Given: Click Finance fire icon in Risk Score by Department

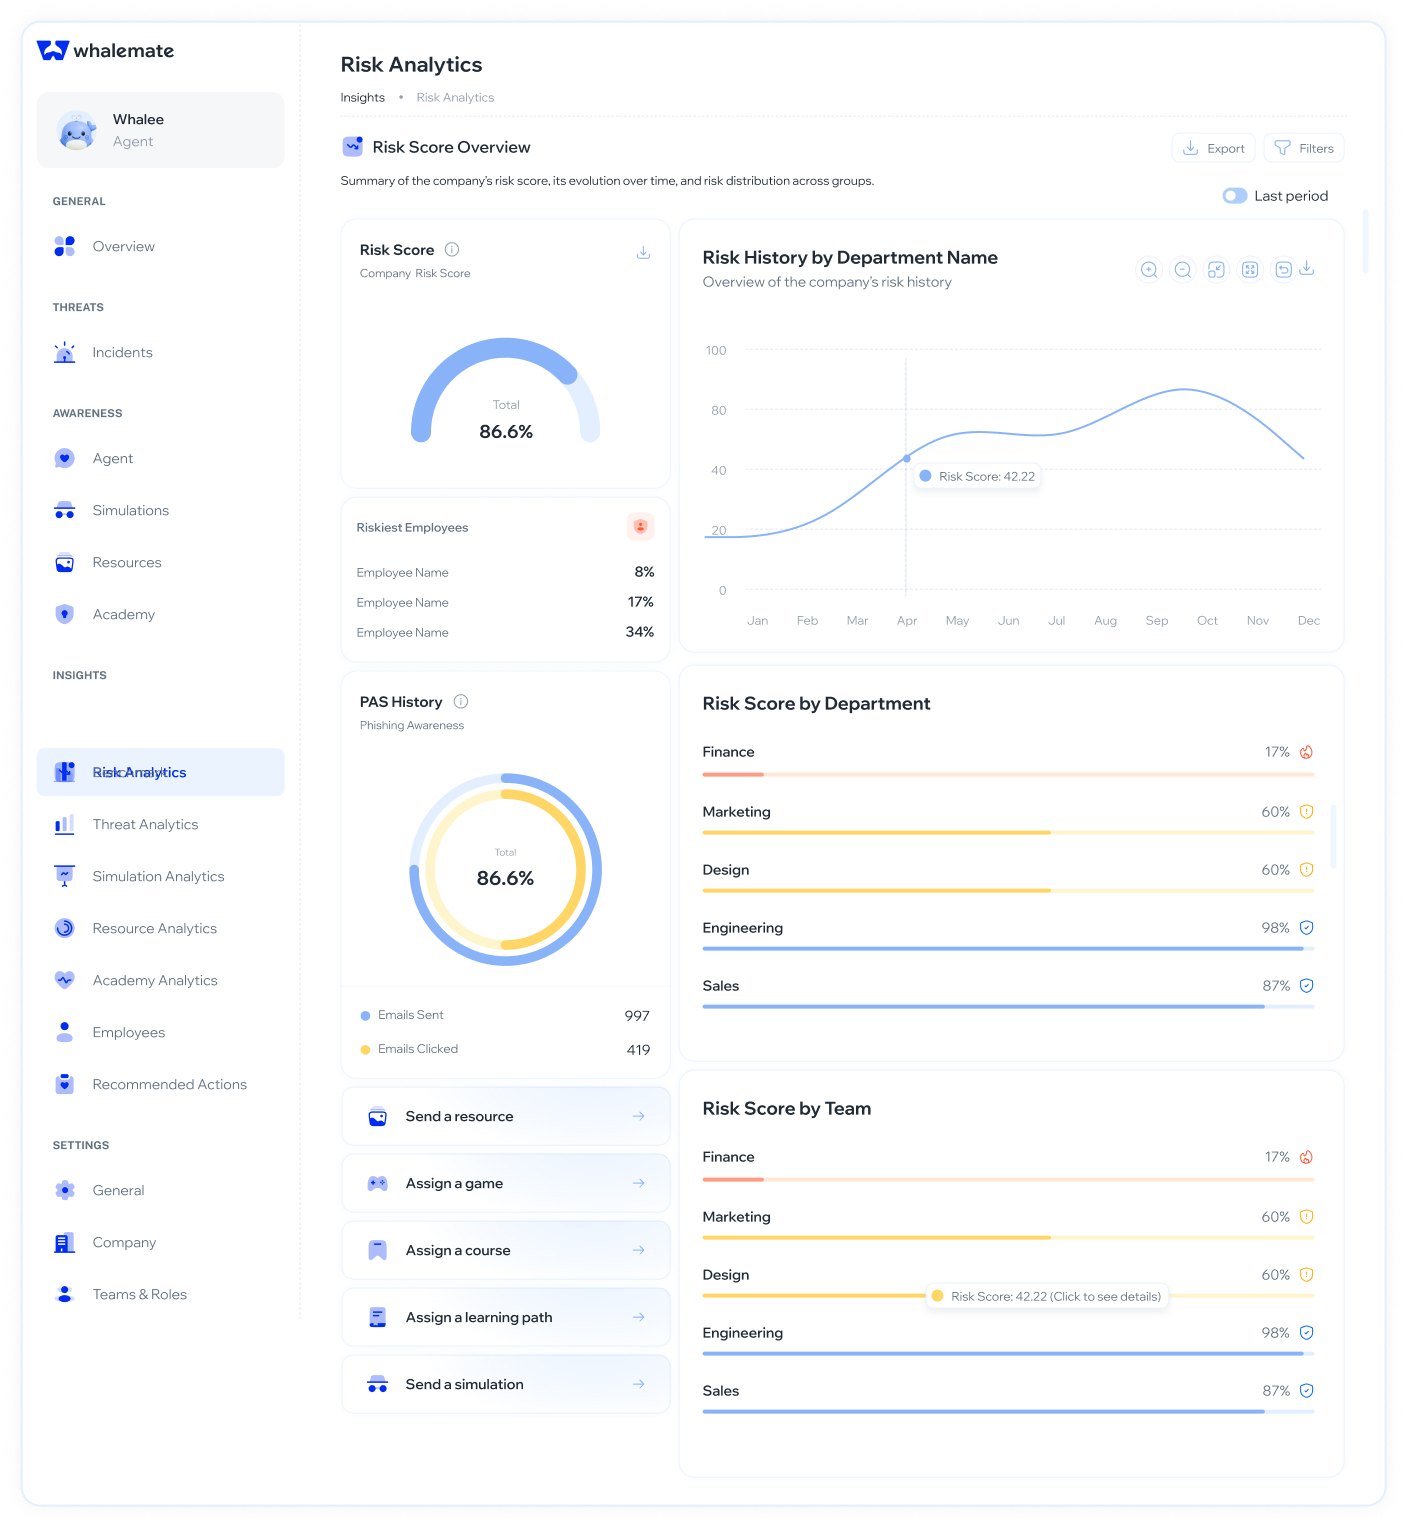Looking at the screenshot, I should 1306,752.
